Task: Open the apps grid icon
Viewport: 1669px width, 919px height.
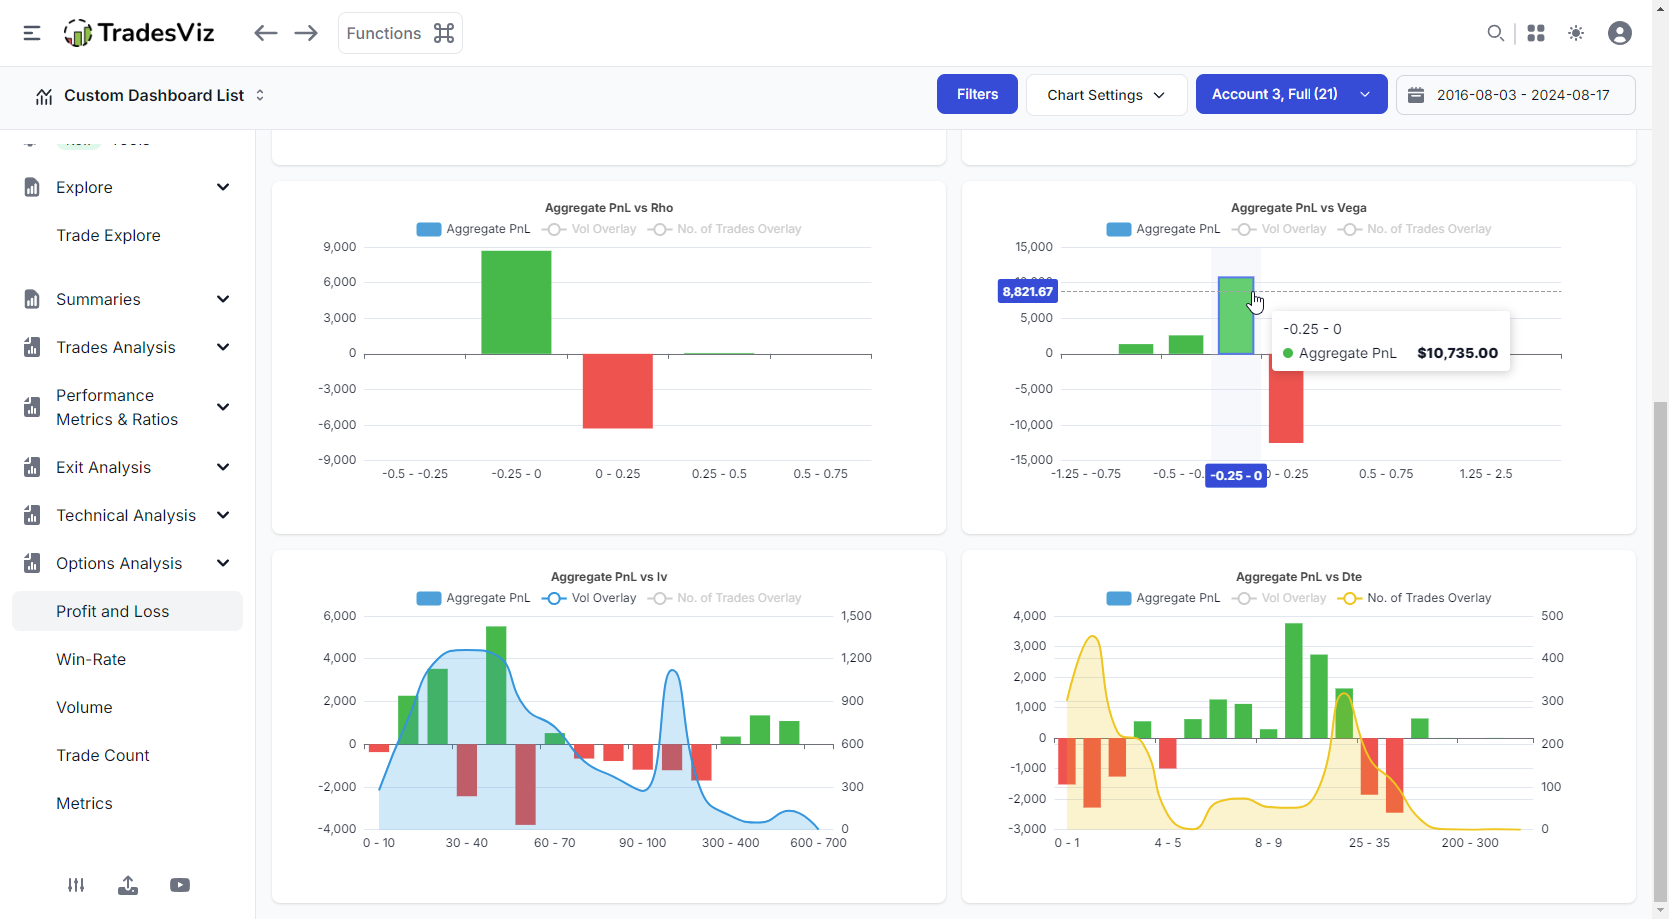Action: [1536, 33]
